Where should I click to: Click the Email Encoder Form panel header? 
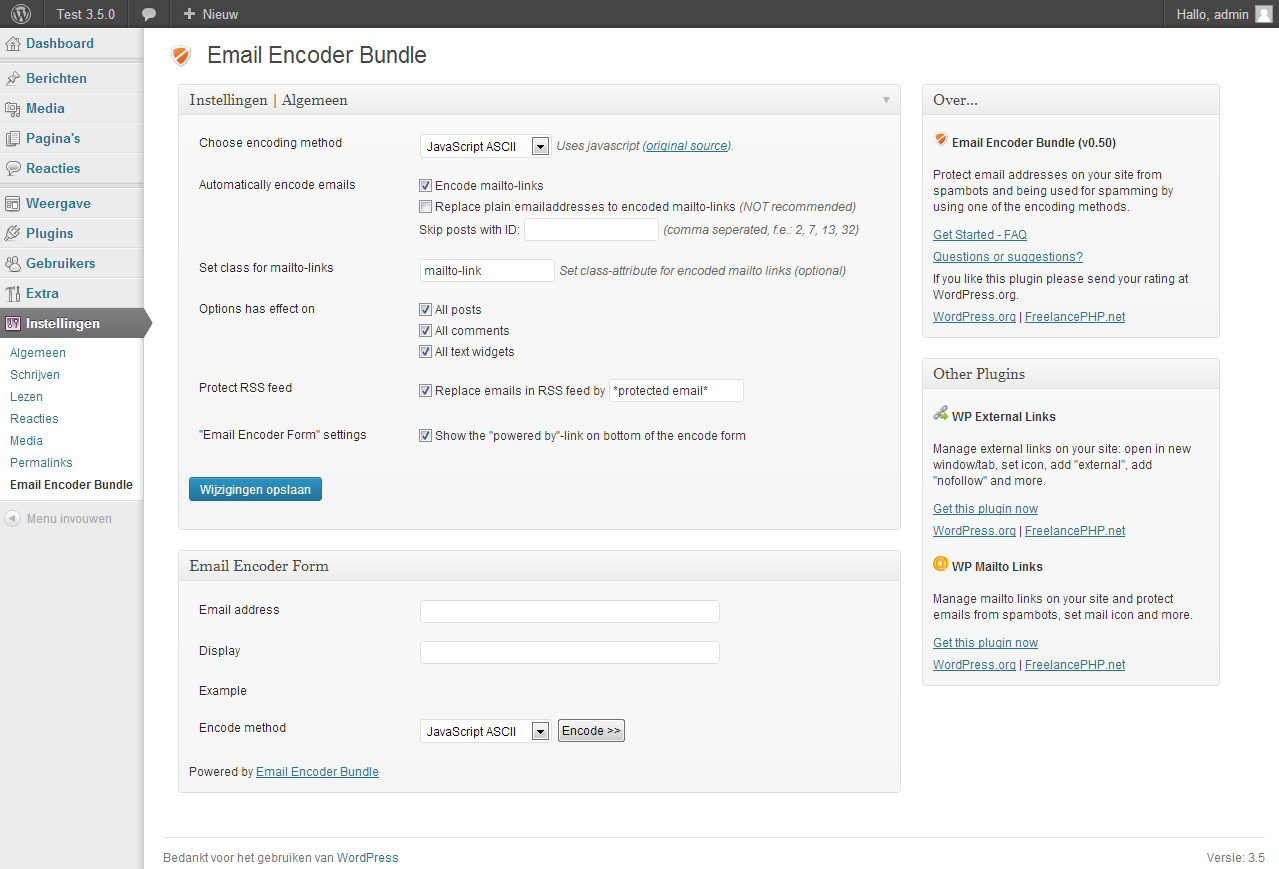tap(539, 566)
